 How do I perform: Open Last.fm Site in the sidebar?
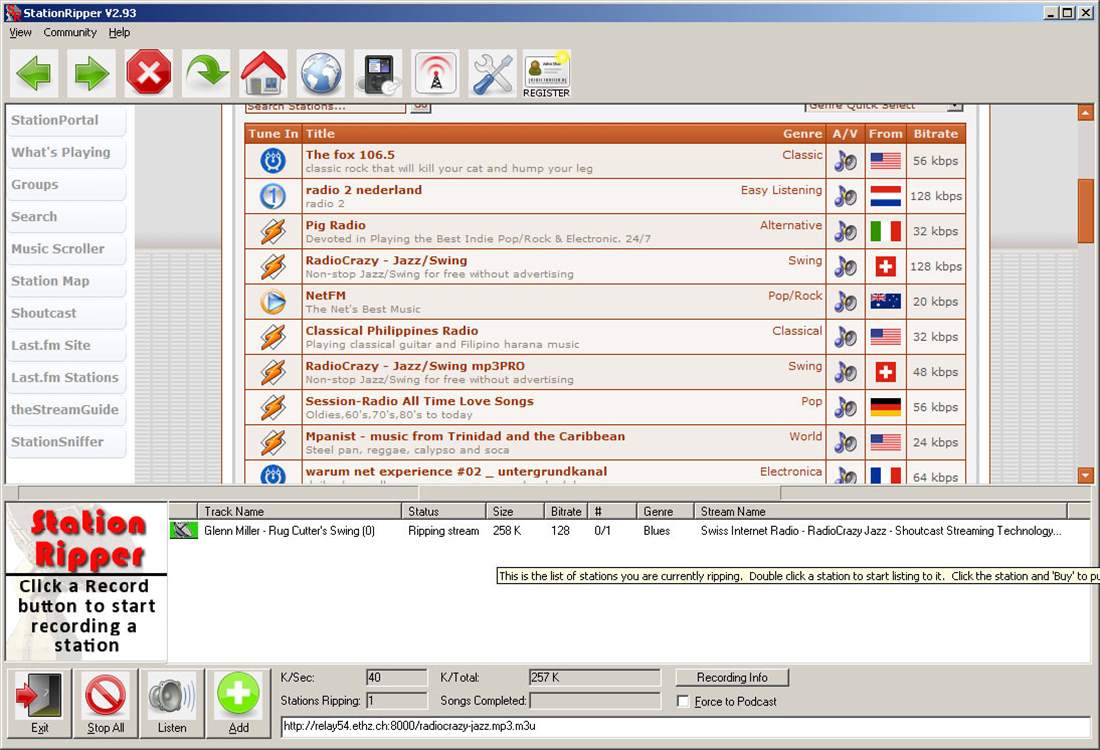point(65,345)
